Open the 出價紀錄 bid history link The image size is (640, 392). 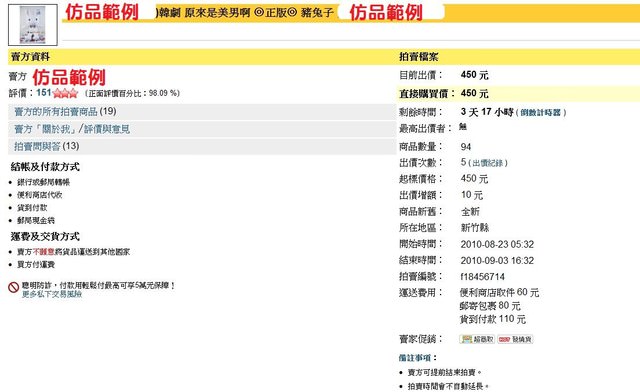[488, 163]
